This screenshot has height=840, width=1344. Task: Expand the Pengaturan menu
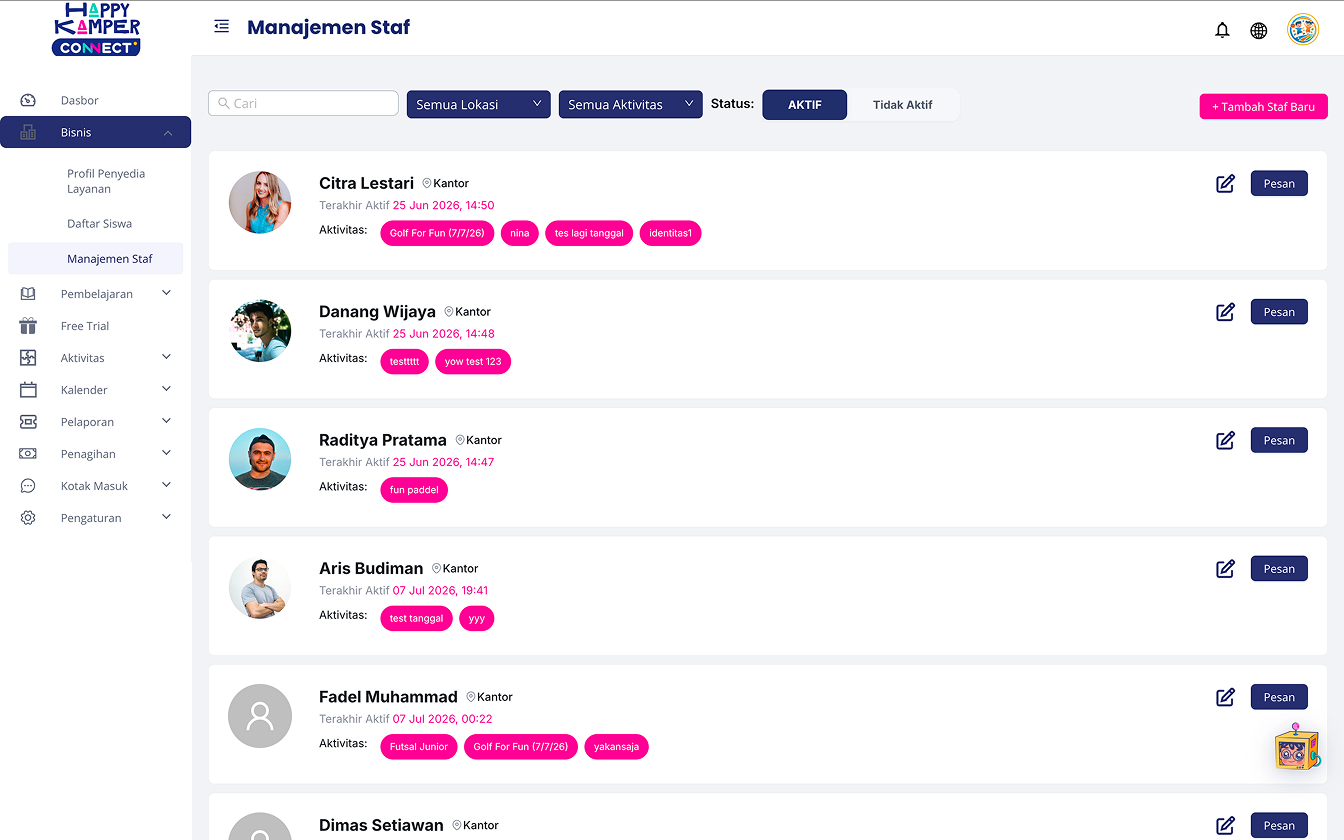(x=166, y=517)
